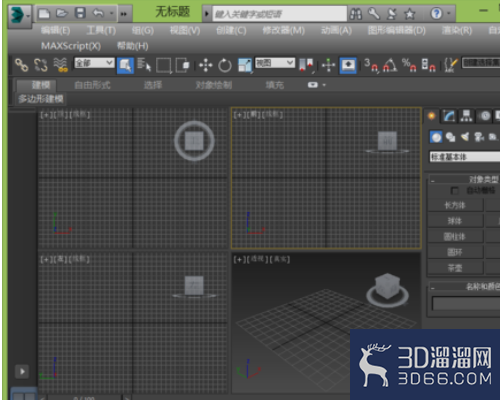Open the Motion tab in command panel

click(x=485, y=116)
